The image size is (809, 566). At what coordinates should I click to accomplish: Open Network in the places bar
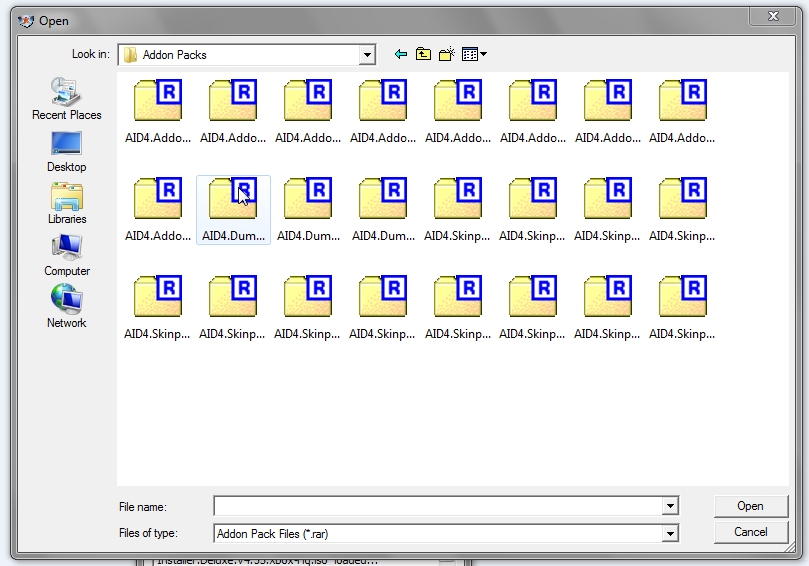[x=67, y=307]
